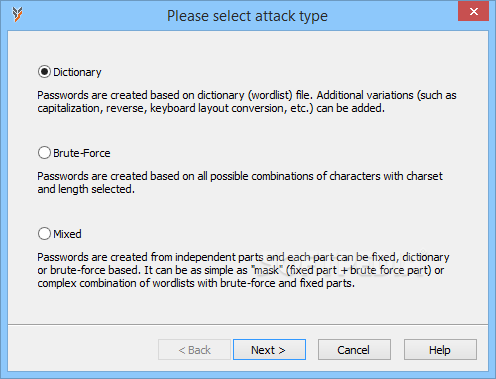Choose the Brute-Force radio button circle
This screenshot has height=379, width=496.
tap(44, 153)
